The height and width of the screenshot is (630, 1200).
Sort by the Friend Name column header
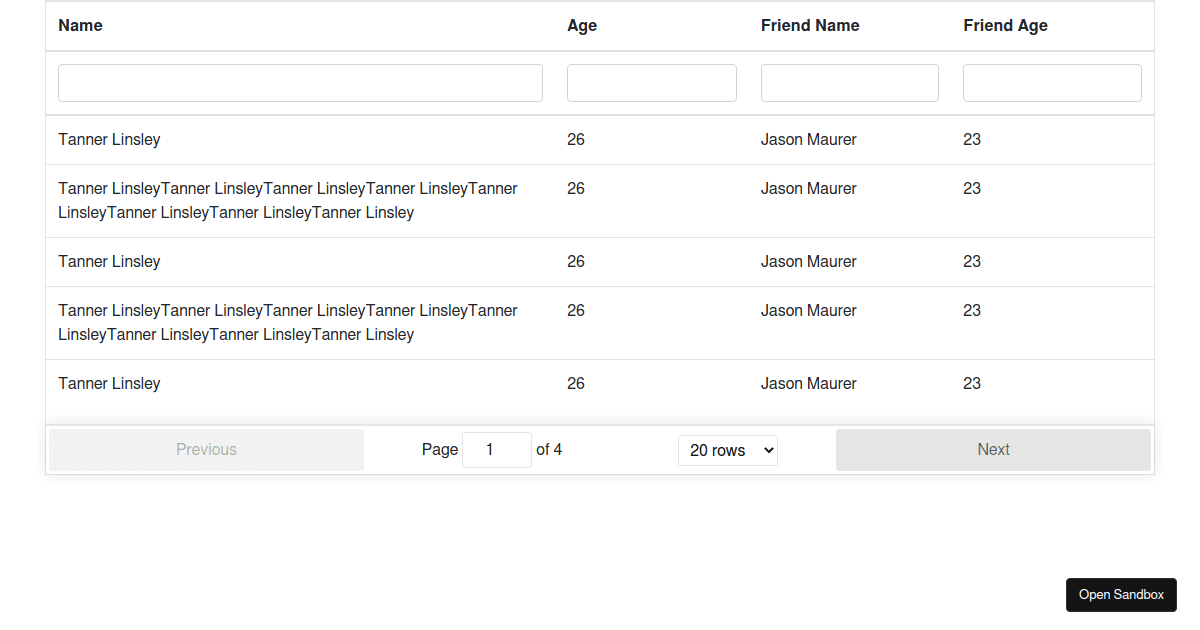click(x=810, y=25)
